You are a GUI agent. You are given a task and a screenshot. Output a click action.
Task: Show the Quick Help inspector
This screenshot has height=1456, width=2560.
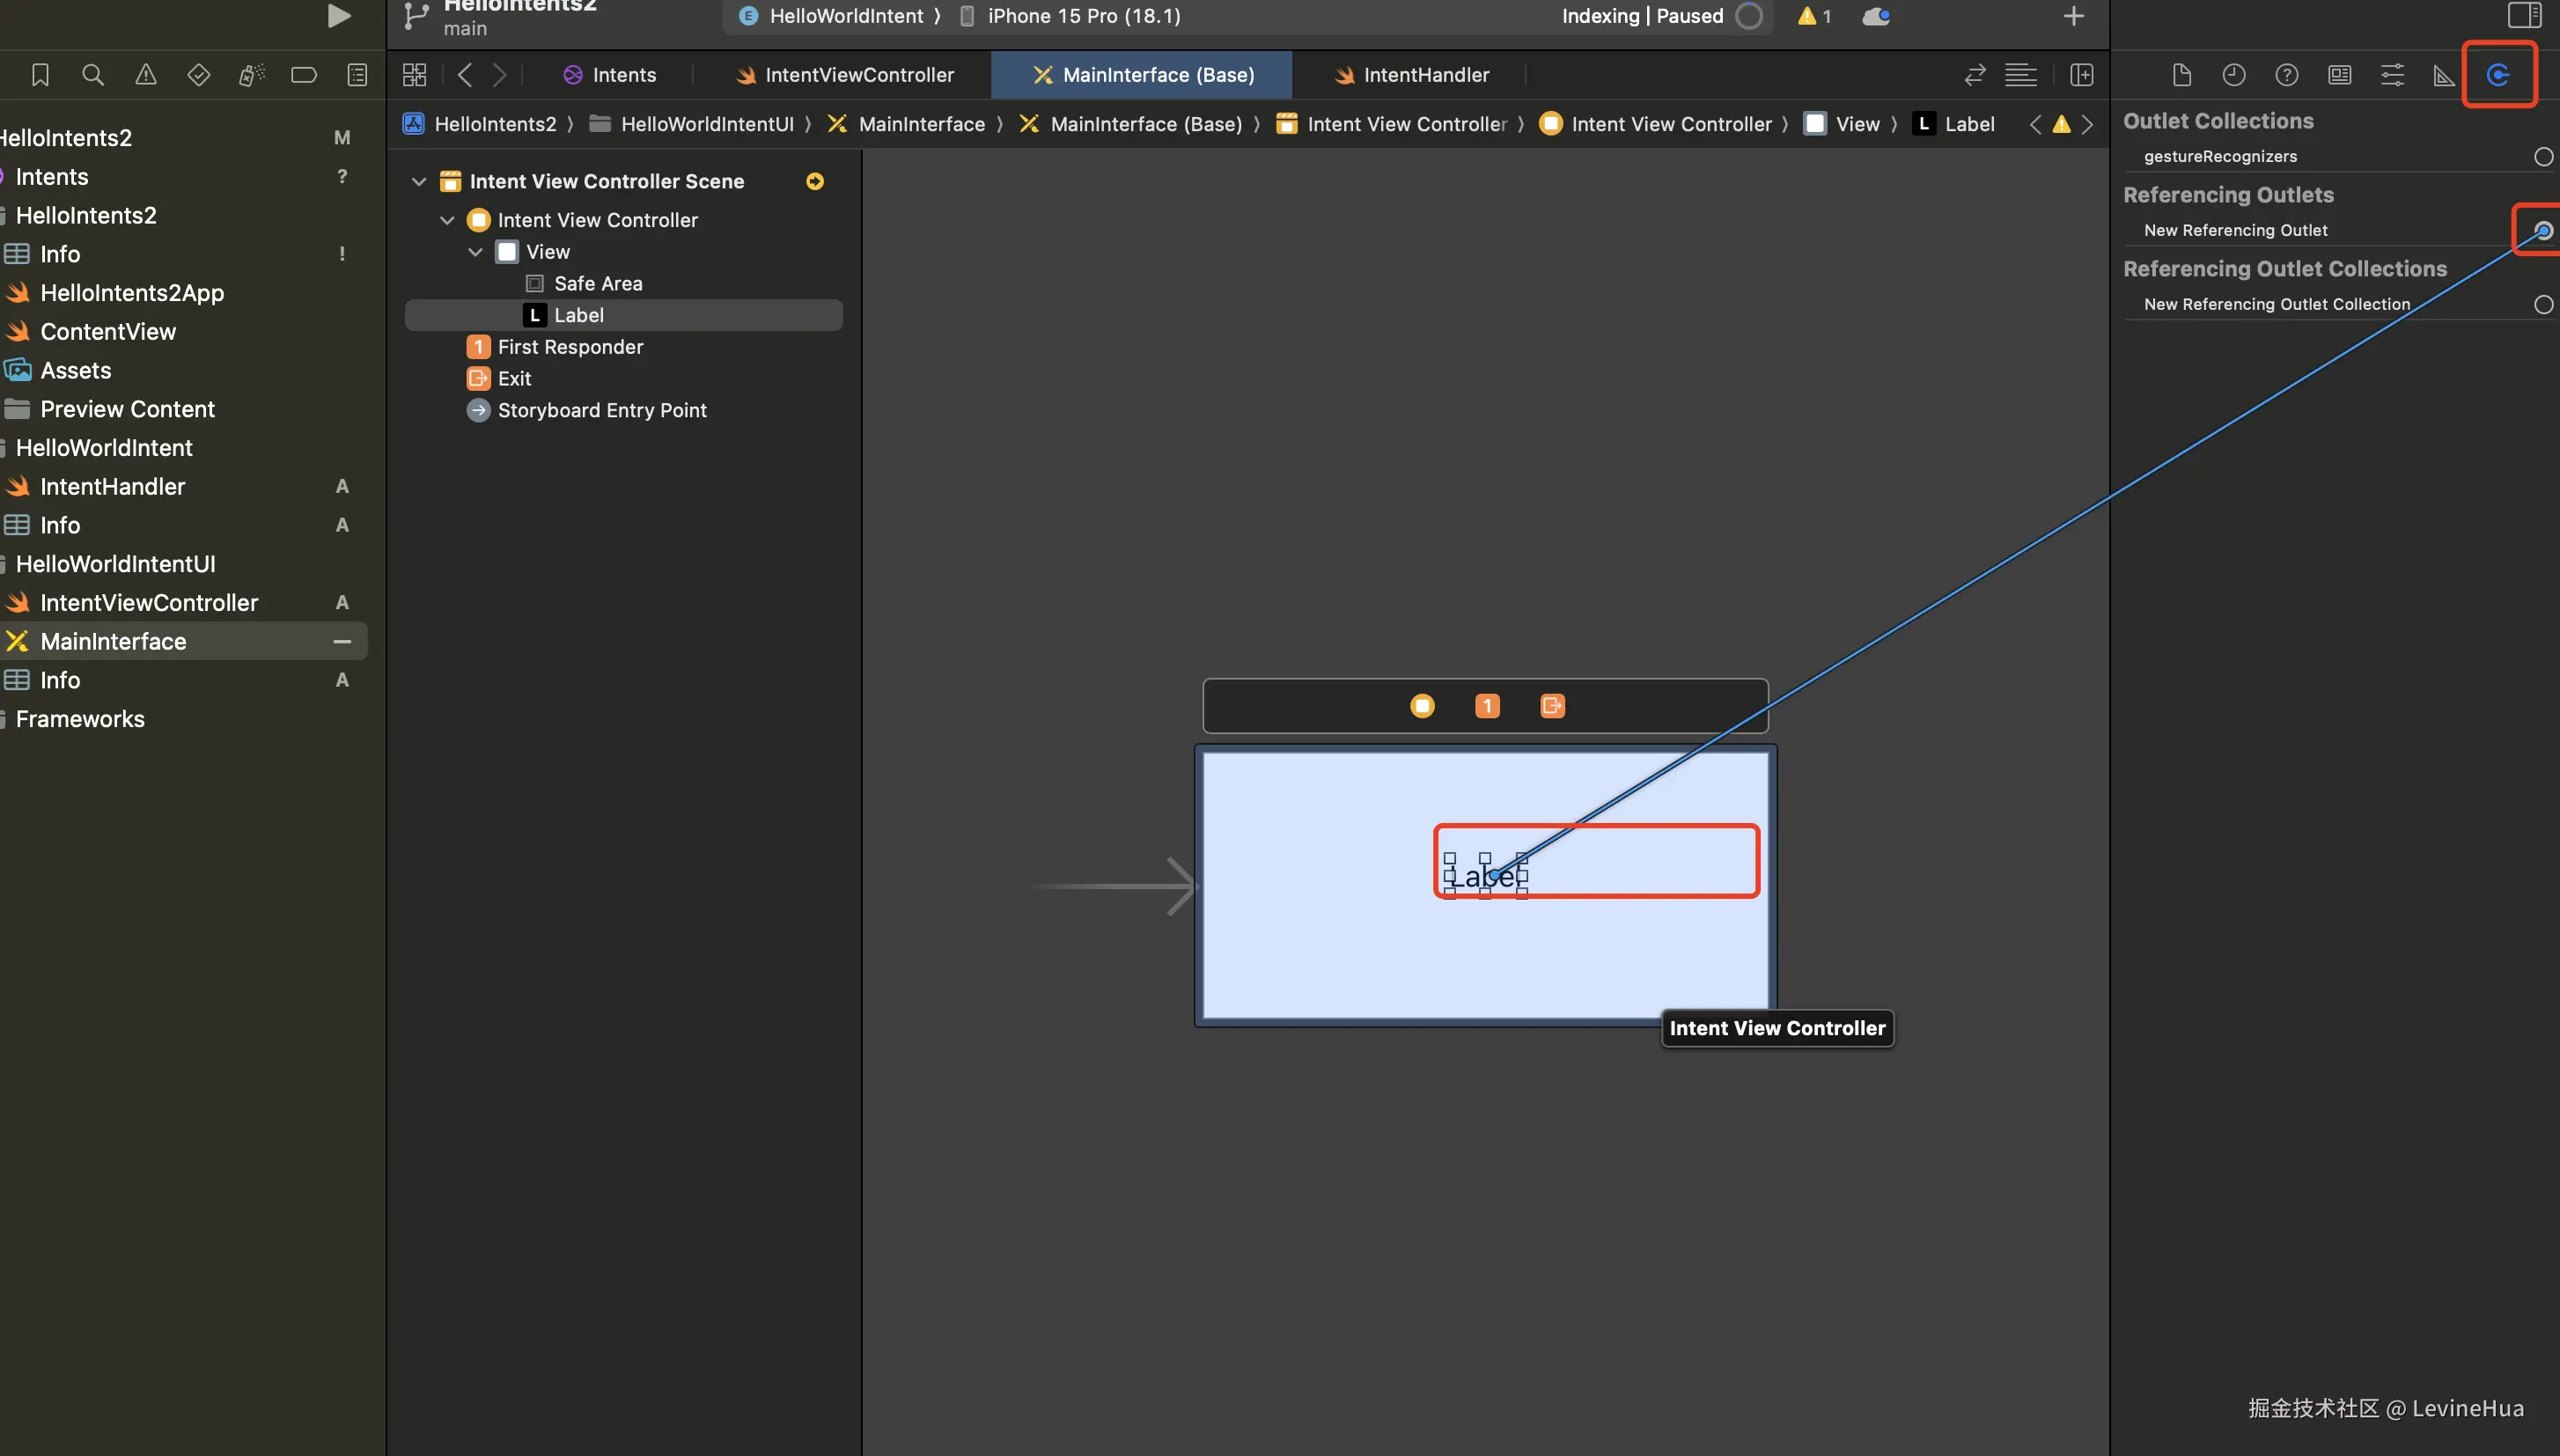[x=2286, y=75]
